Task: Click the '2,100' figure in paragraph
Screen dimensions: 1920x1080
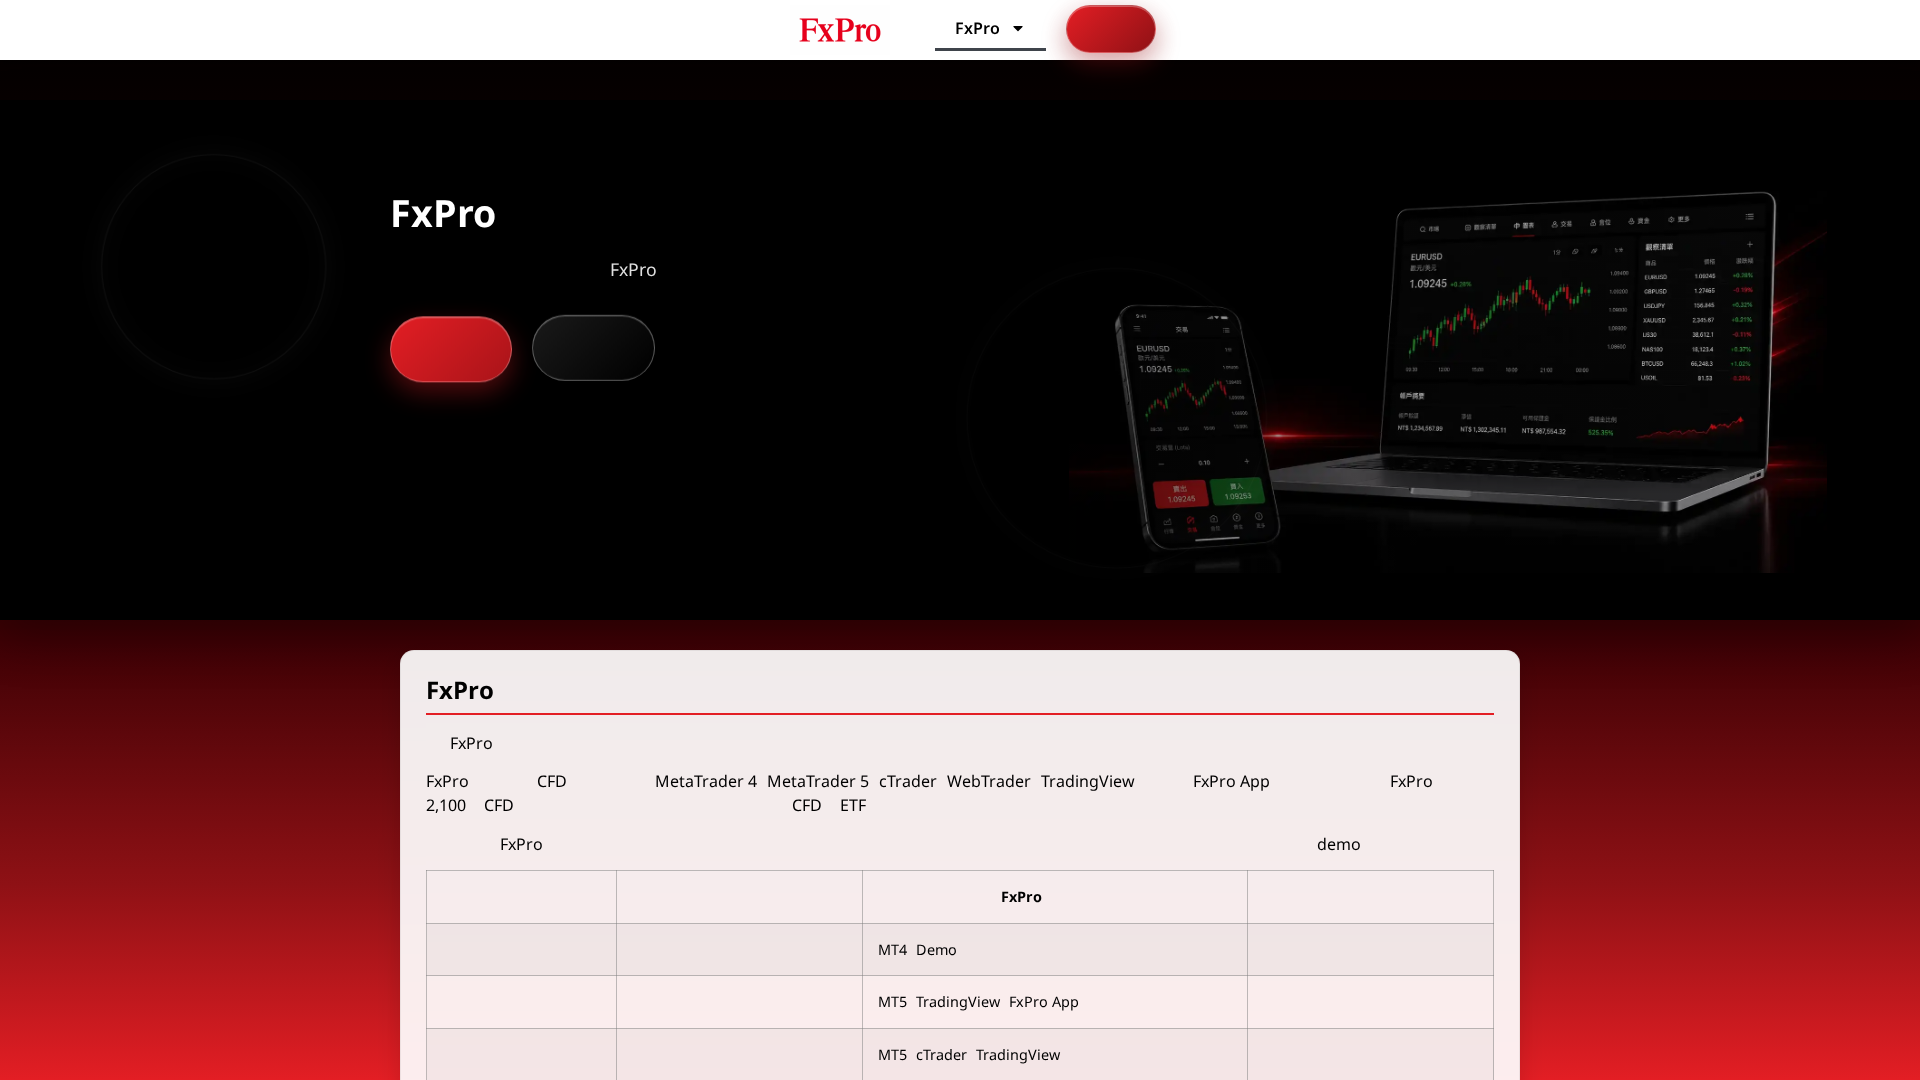Action: pyautogui.click(x=446, y=805)
